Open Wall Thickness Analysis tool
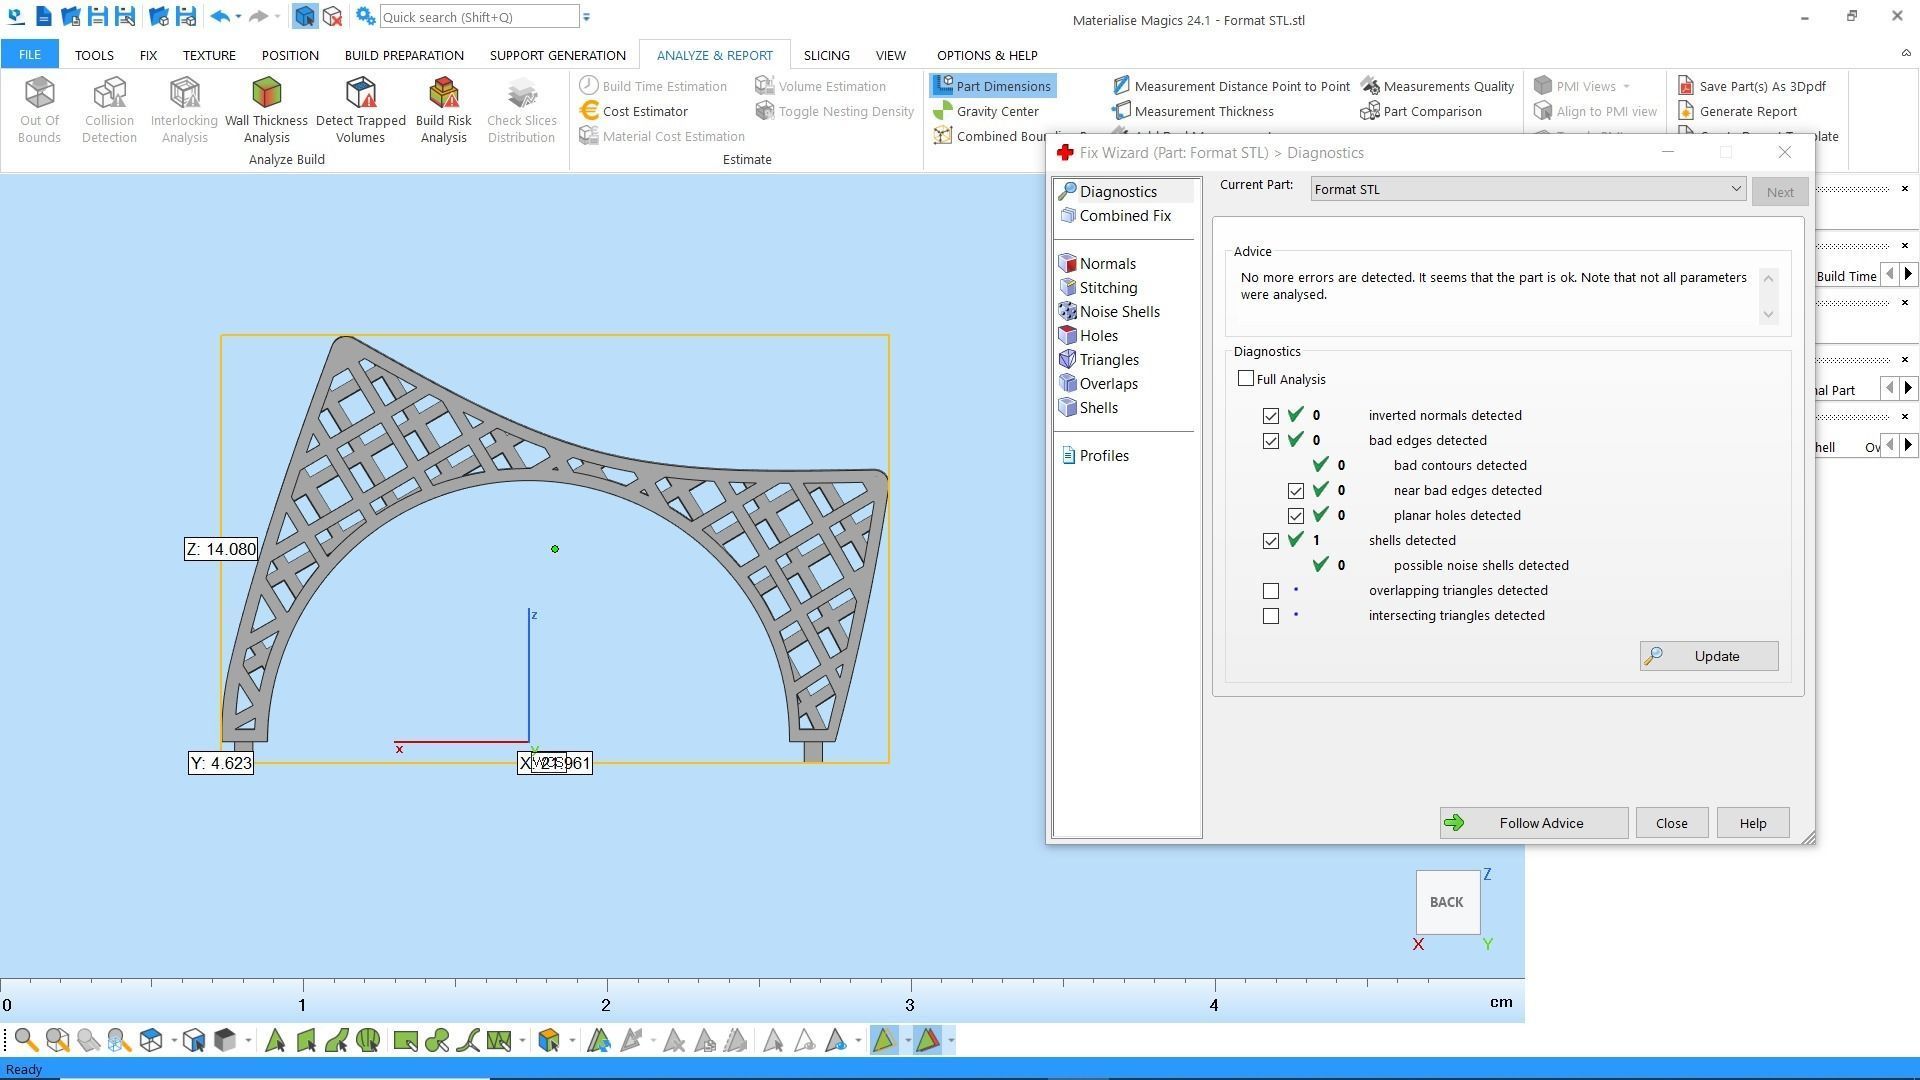Screen dimensions: 1920x1080 pyautogui.click(x=266, y=109)
